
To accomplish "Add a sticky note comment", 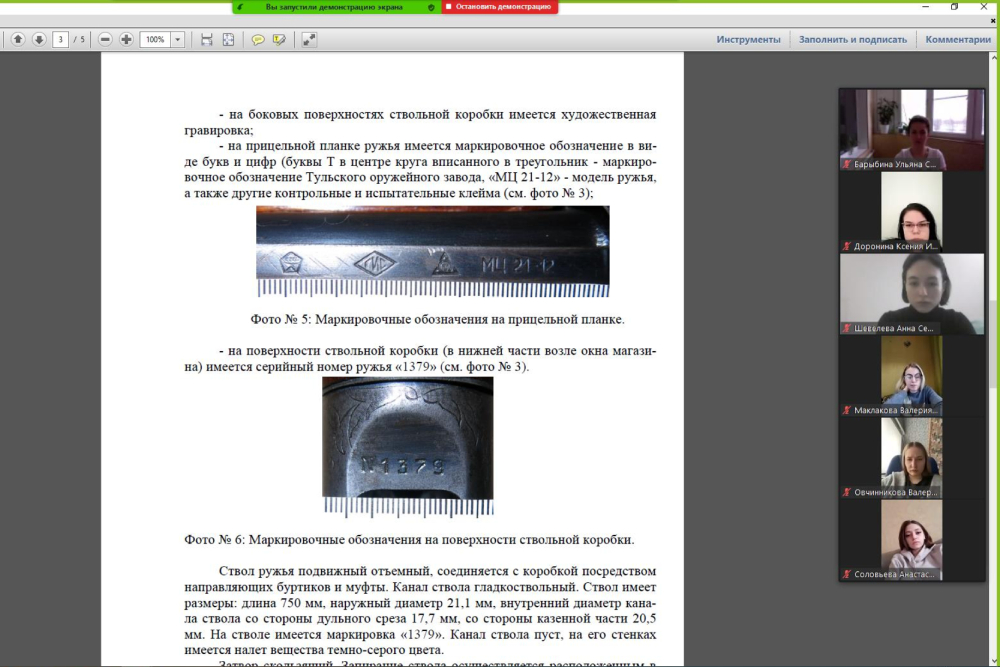I will tap(258, 39).
